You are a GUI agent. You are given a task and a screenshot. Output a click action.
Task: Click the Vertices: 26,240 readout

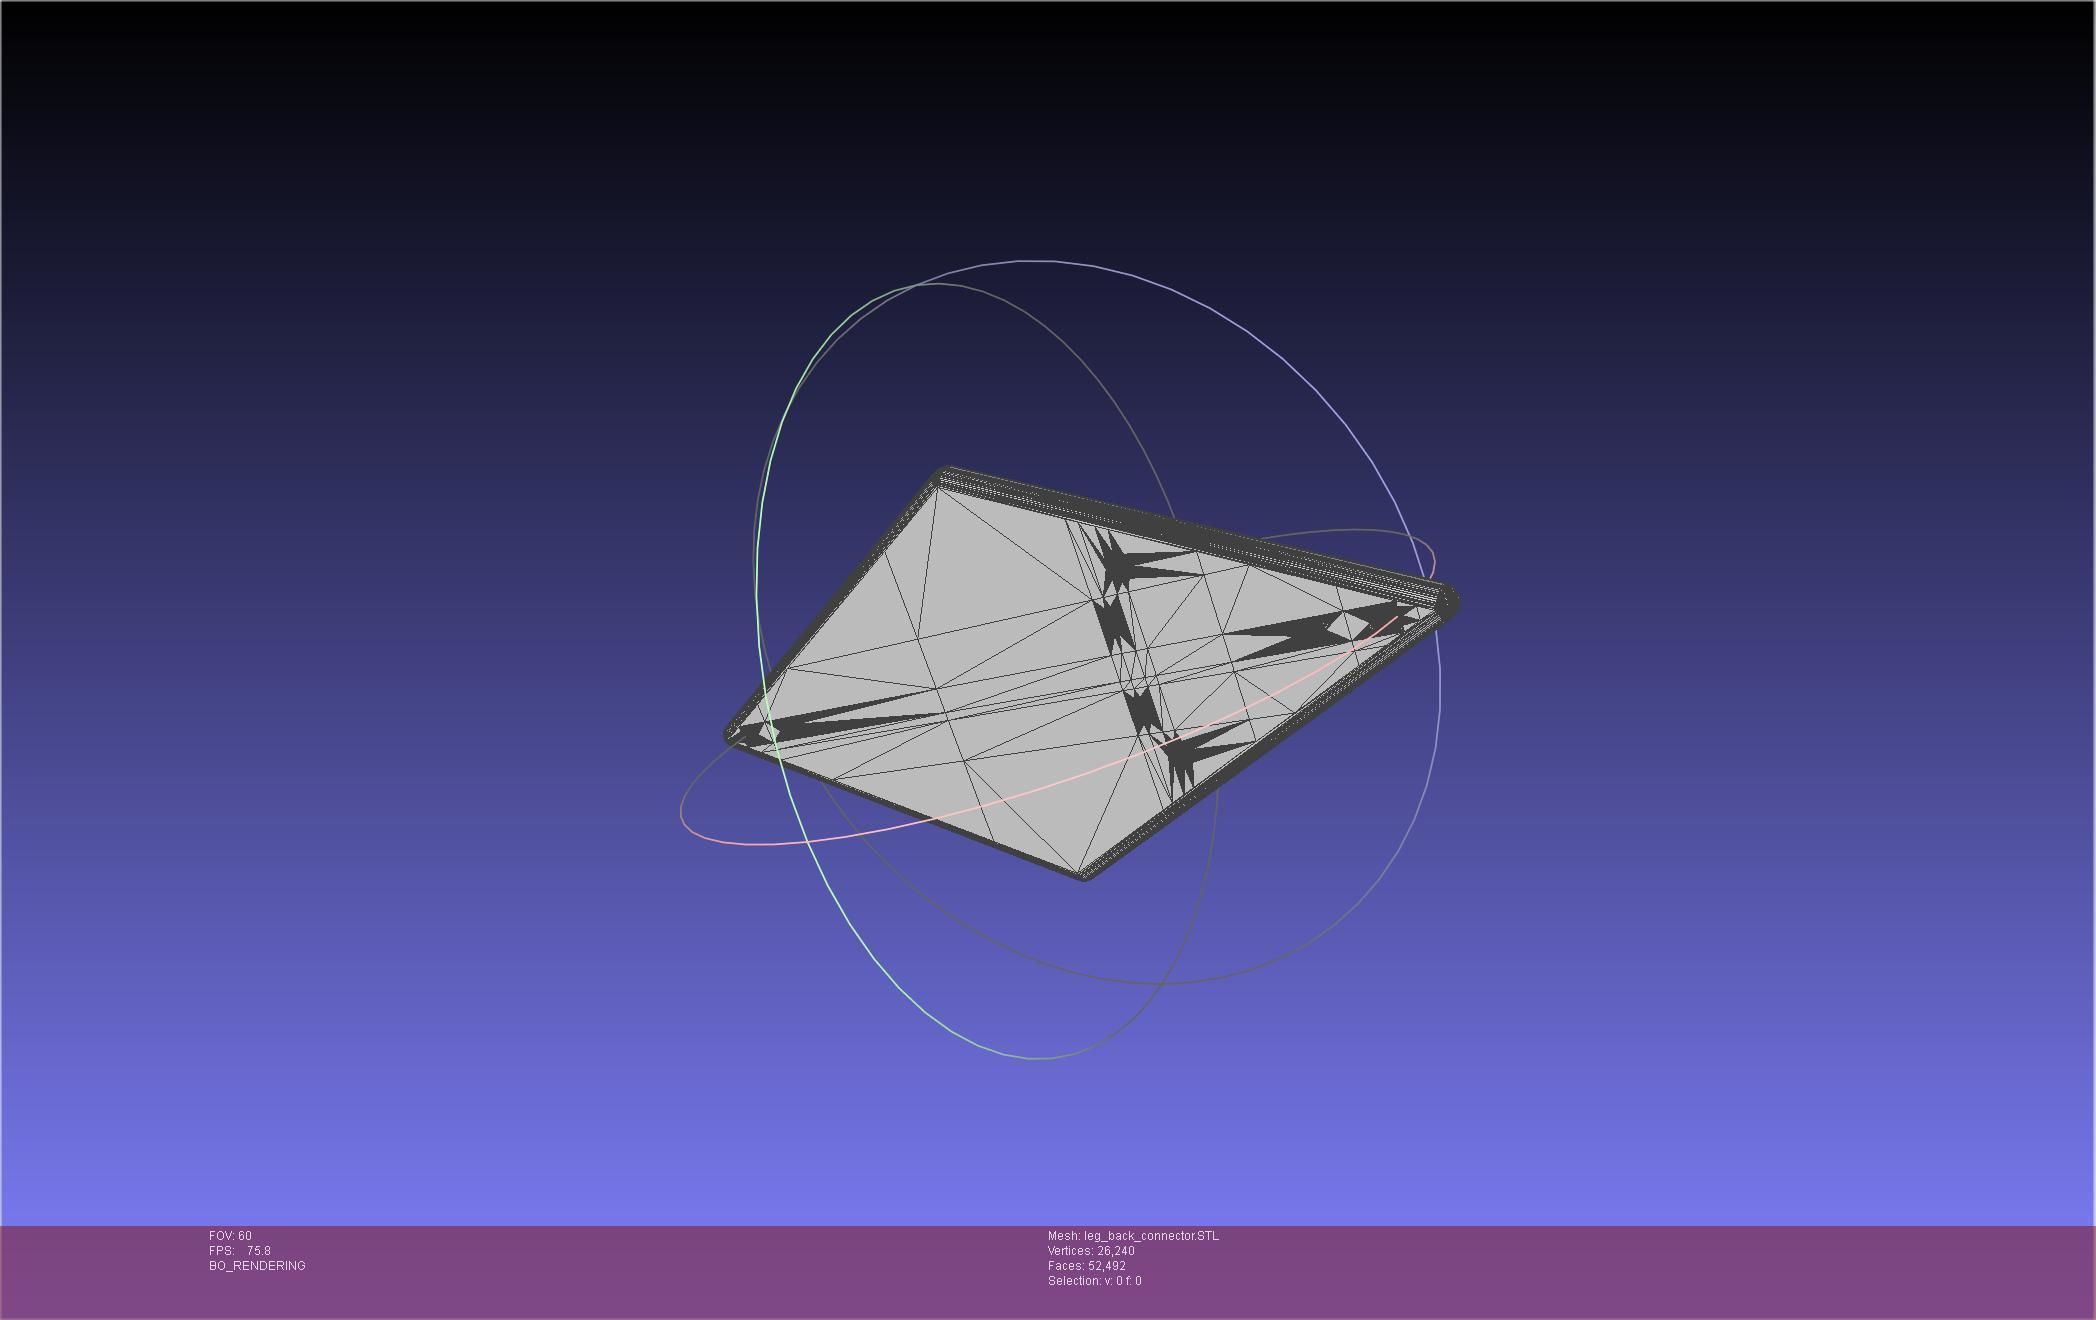1091,1251
